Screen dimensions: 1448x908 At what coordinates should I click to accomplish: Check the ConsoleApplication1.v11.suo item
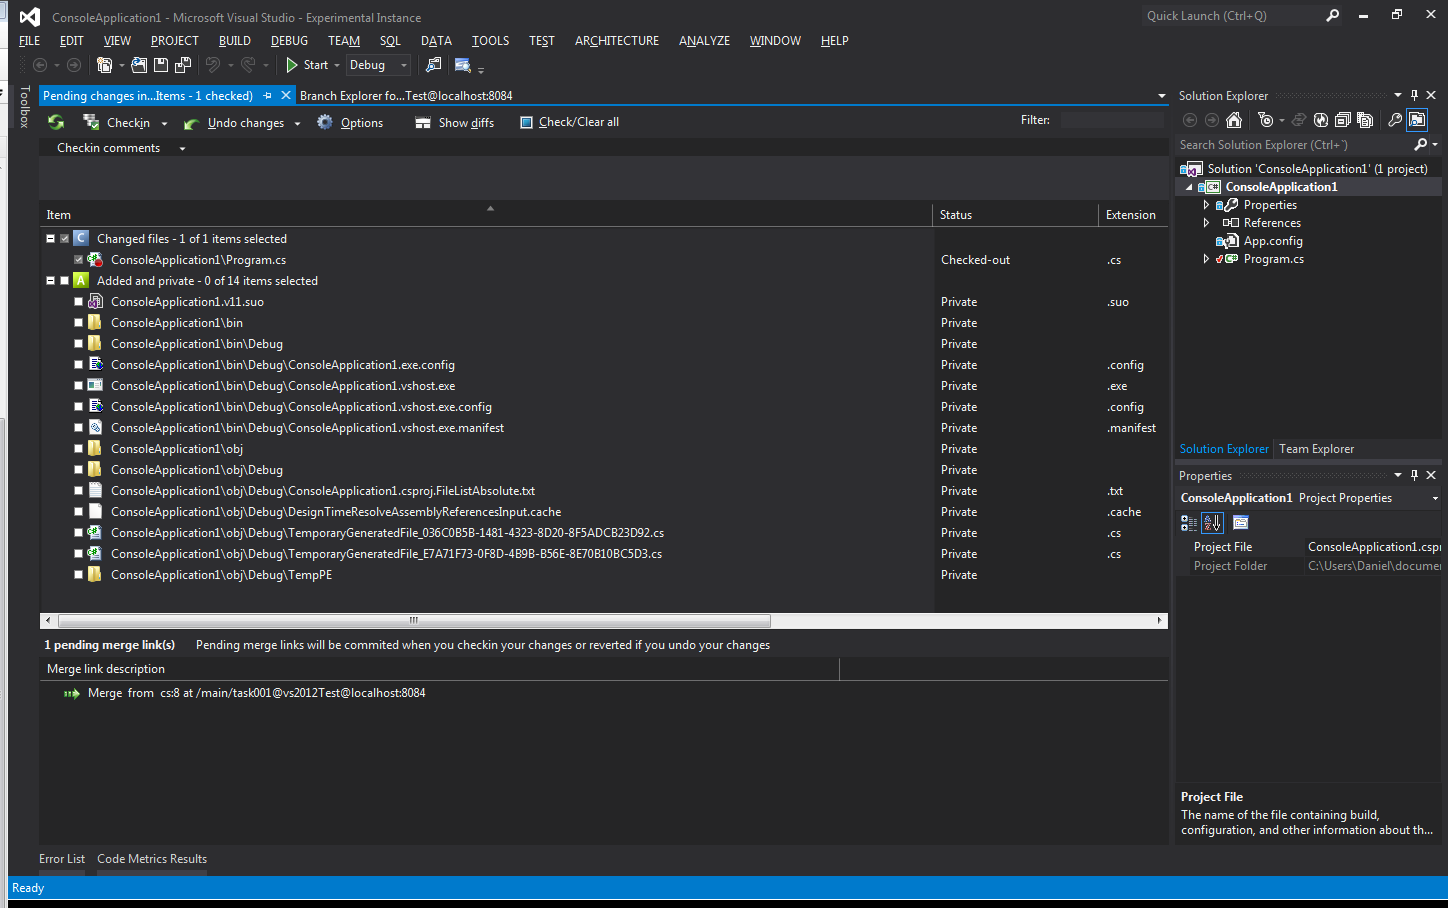coord(78,301)
